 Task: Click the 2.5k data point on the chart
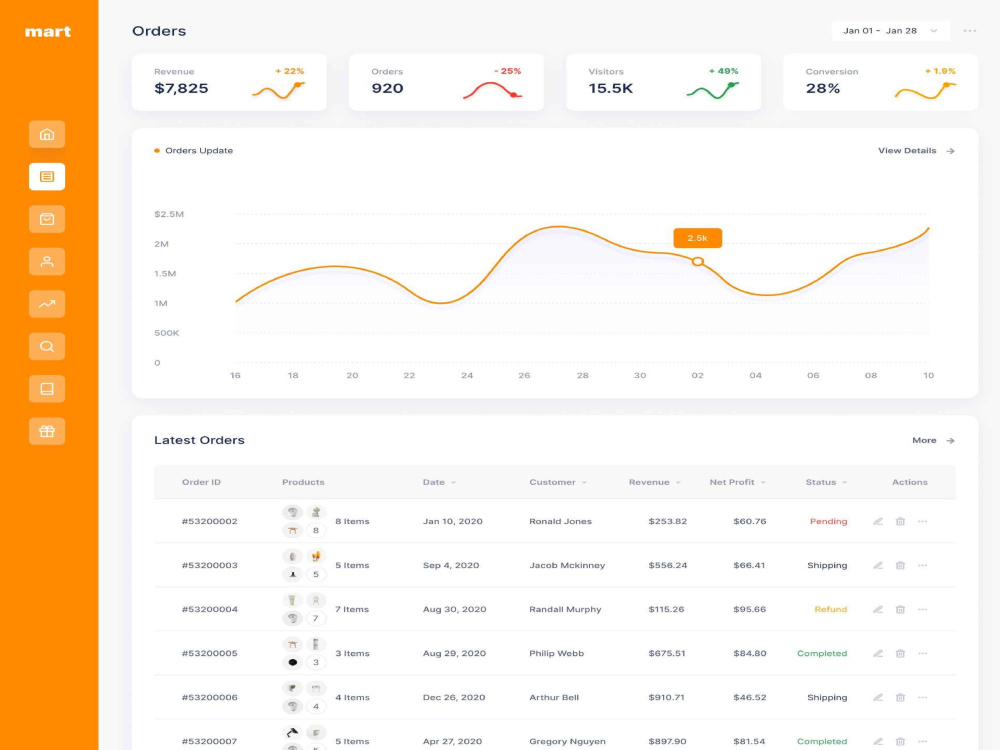point(698,261)
